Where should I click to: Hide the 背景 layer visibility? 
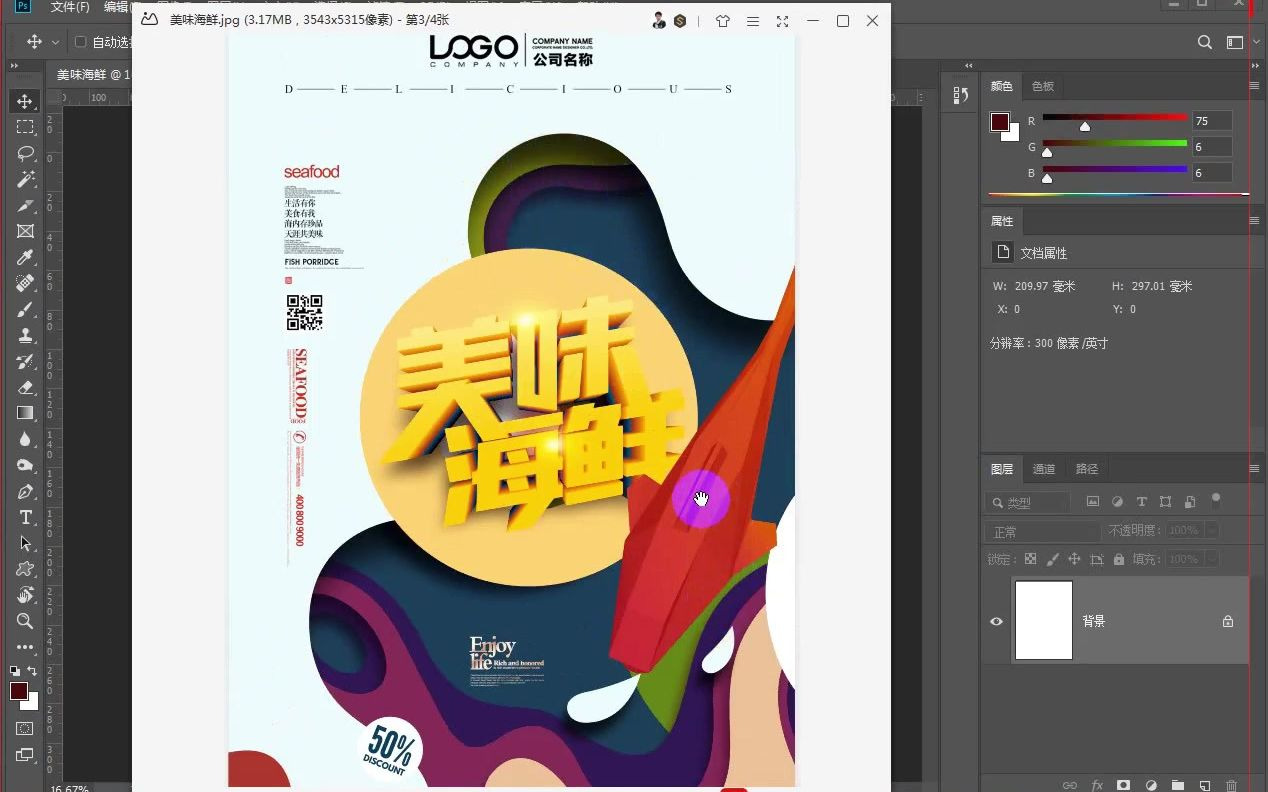(x=996, y=621)
